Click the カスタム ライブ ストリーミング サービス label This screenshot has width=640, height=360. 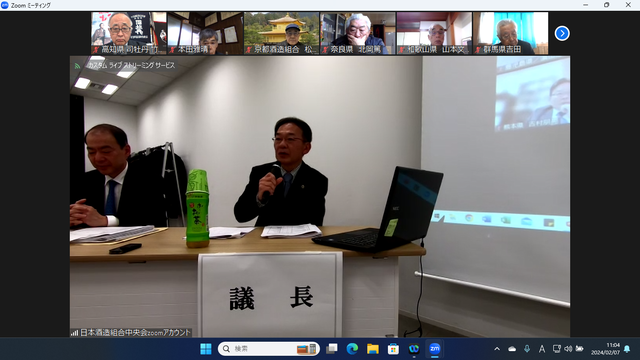click(x=131, y=65)
